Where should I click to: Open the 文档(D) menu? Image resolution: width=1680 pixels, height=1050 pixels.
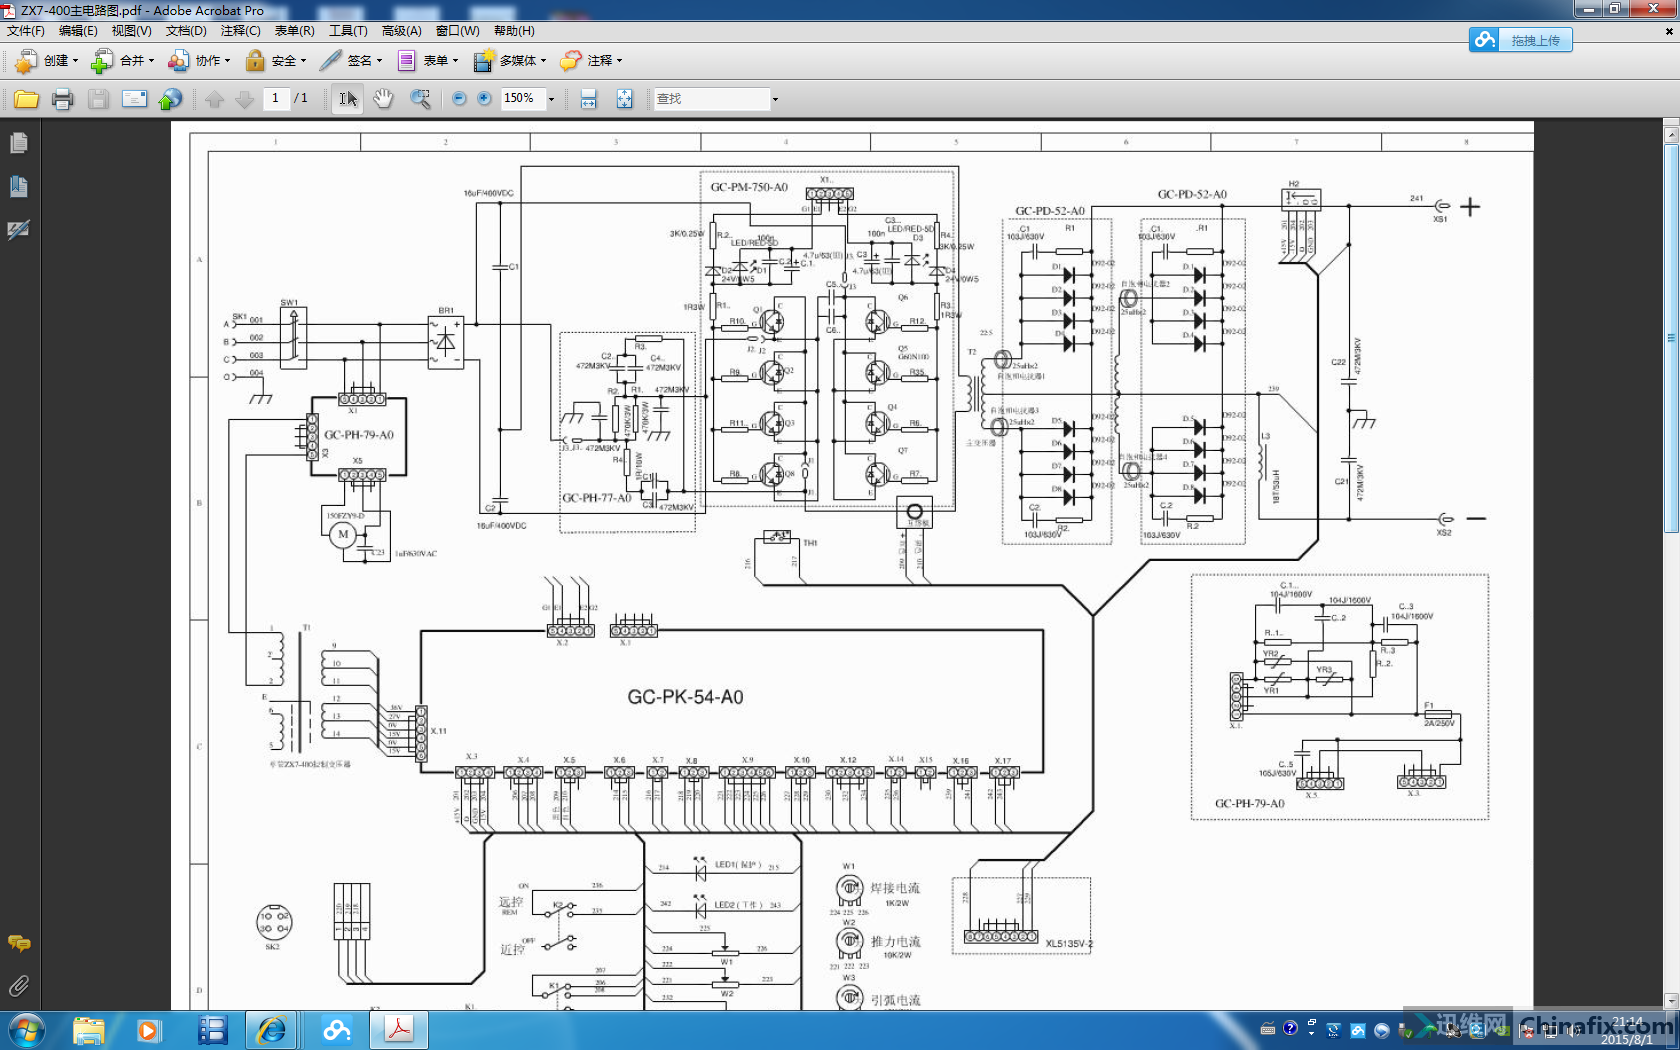[186, 31]
